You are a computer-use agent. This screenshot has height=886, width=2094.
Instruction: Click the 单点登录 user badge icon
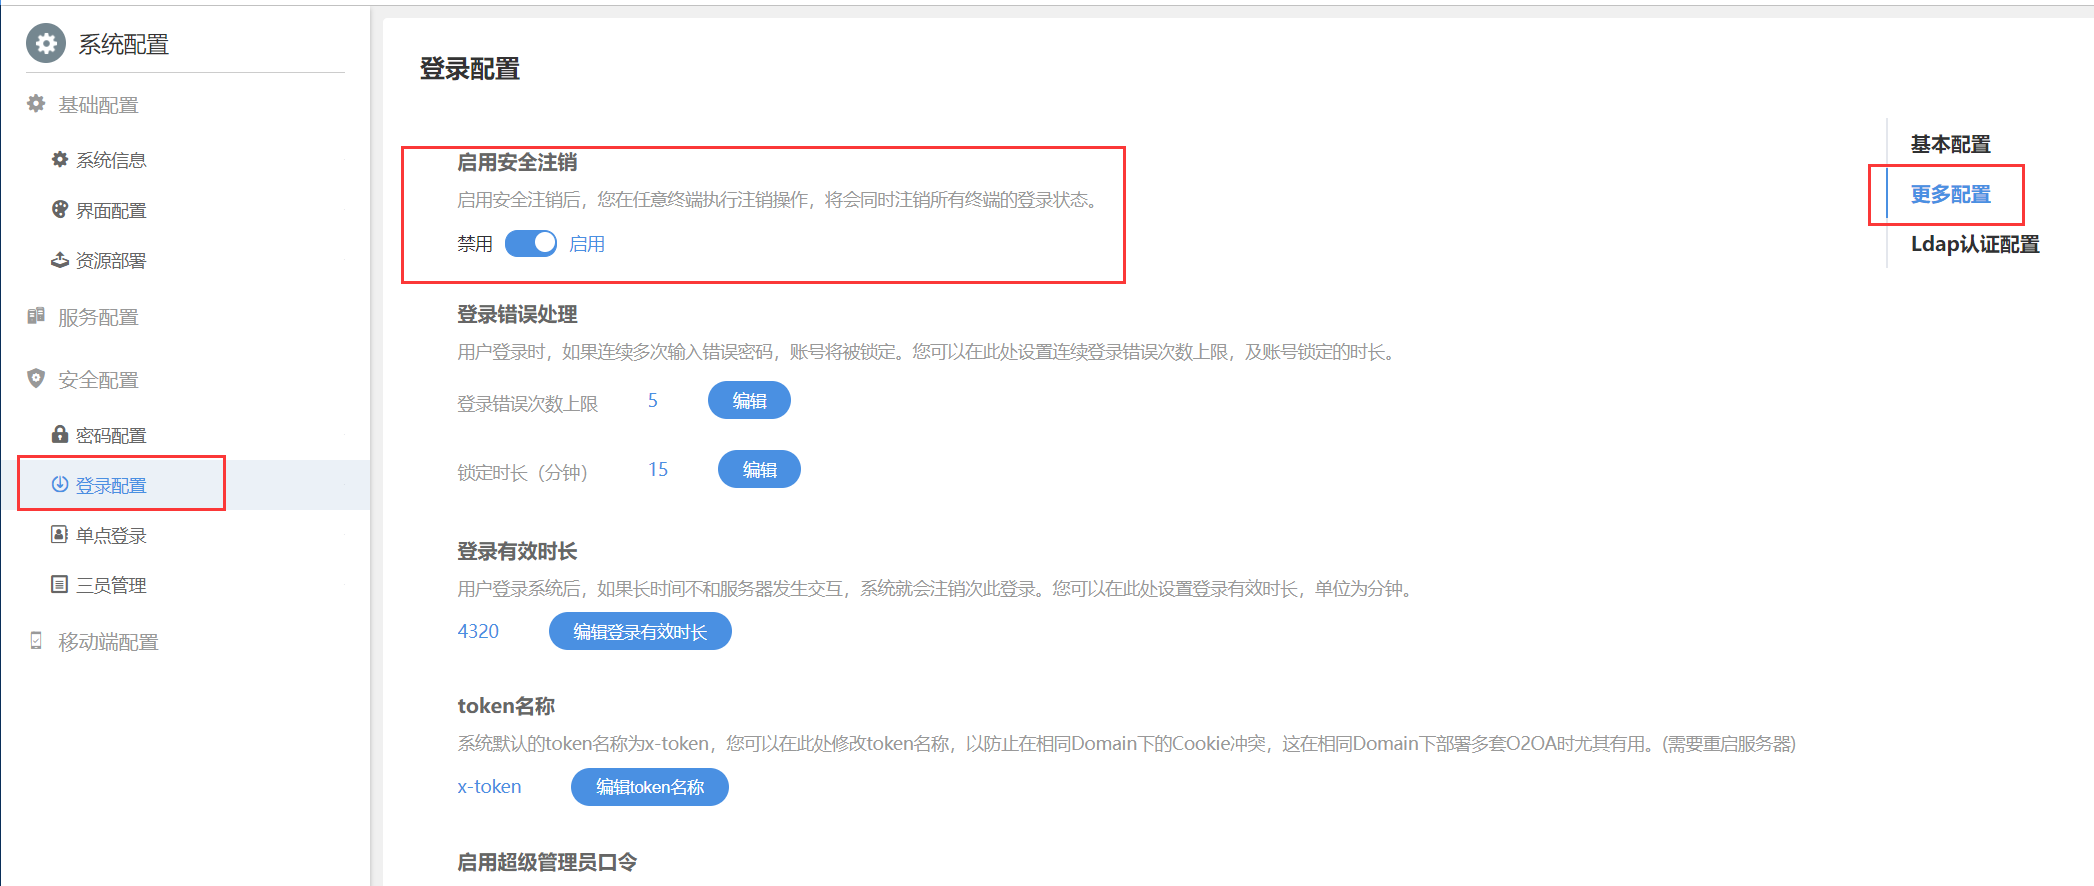coord(60,534)
